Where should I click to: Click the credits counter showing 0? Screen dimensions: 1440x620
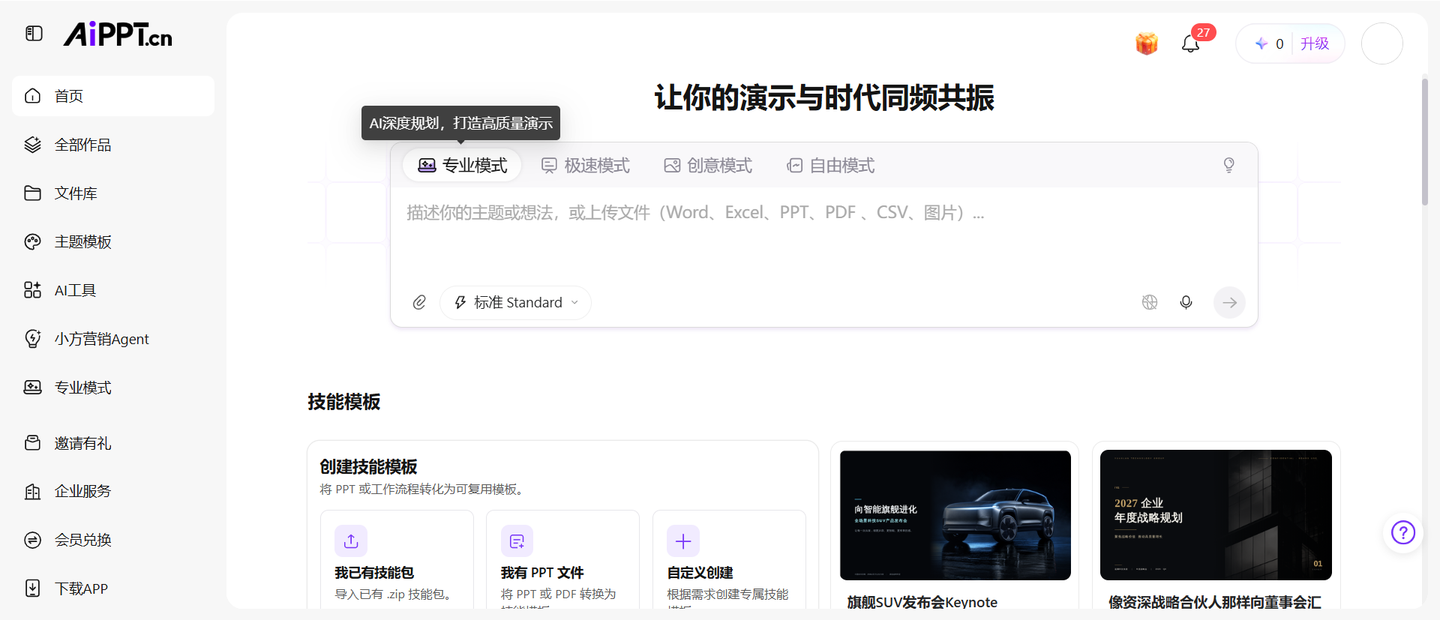(1269, 44)
